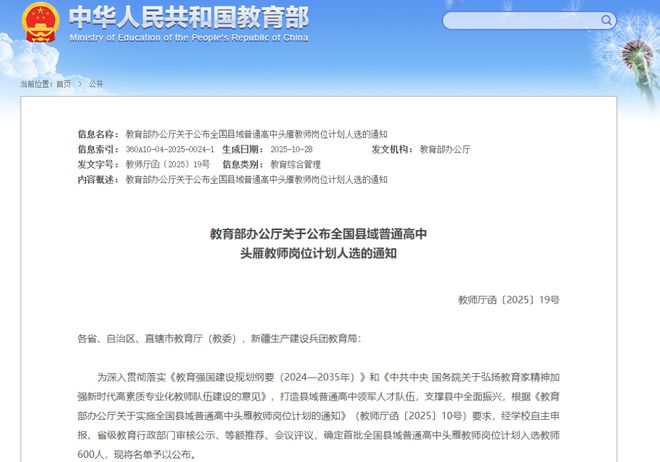Click the English Ministry of Education subtitle
Viewport: 660px width, 462px height.
(189, 37)
